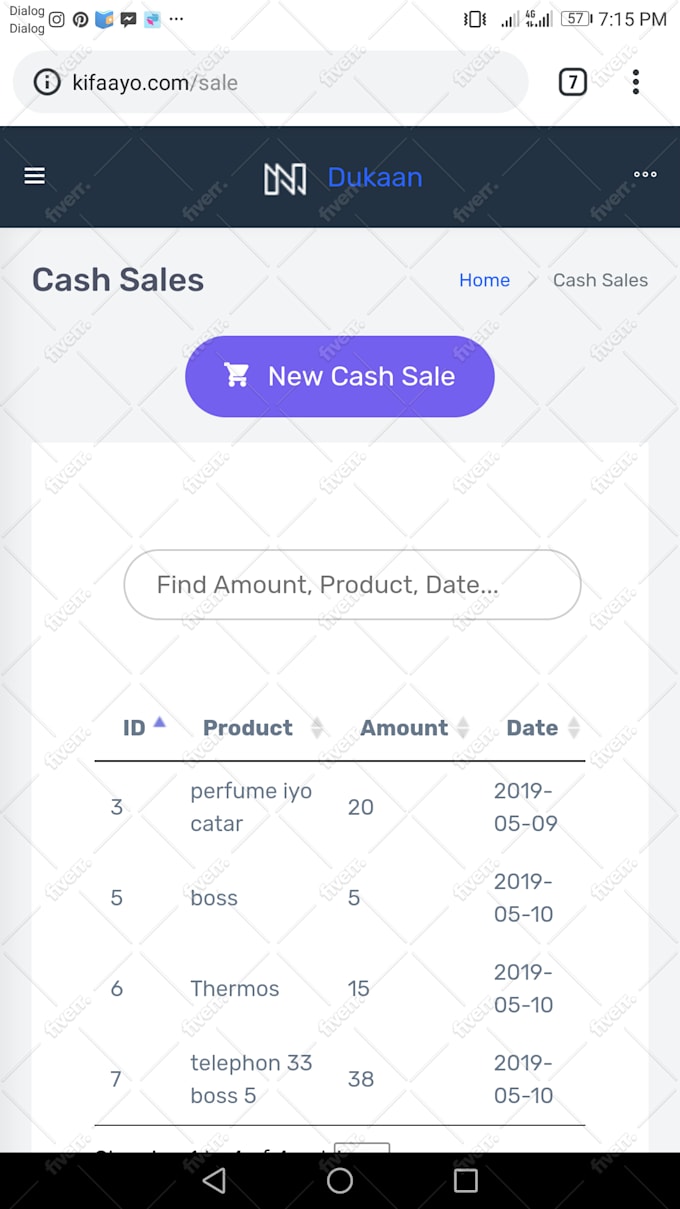Sort table by ID column arrow
Image resolution: width=680 pixels, height=1209 pixels.
point(159,722)
